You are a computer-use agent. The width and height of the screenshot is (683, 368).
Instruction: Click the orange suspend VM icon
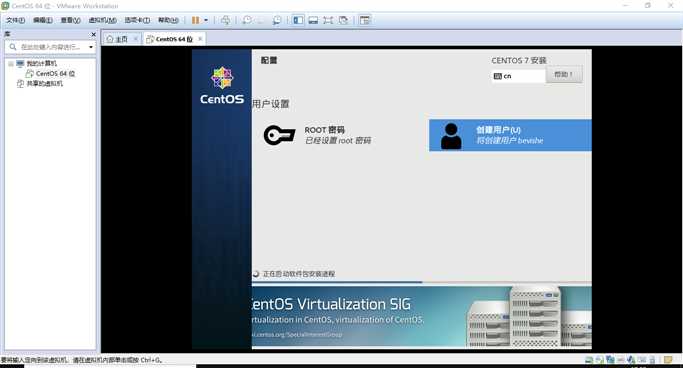(195, 20)
